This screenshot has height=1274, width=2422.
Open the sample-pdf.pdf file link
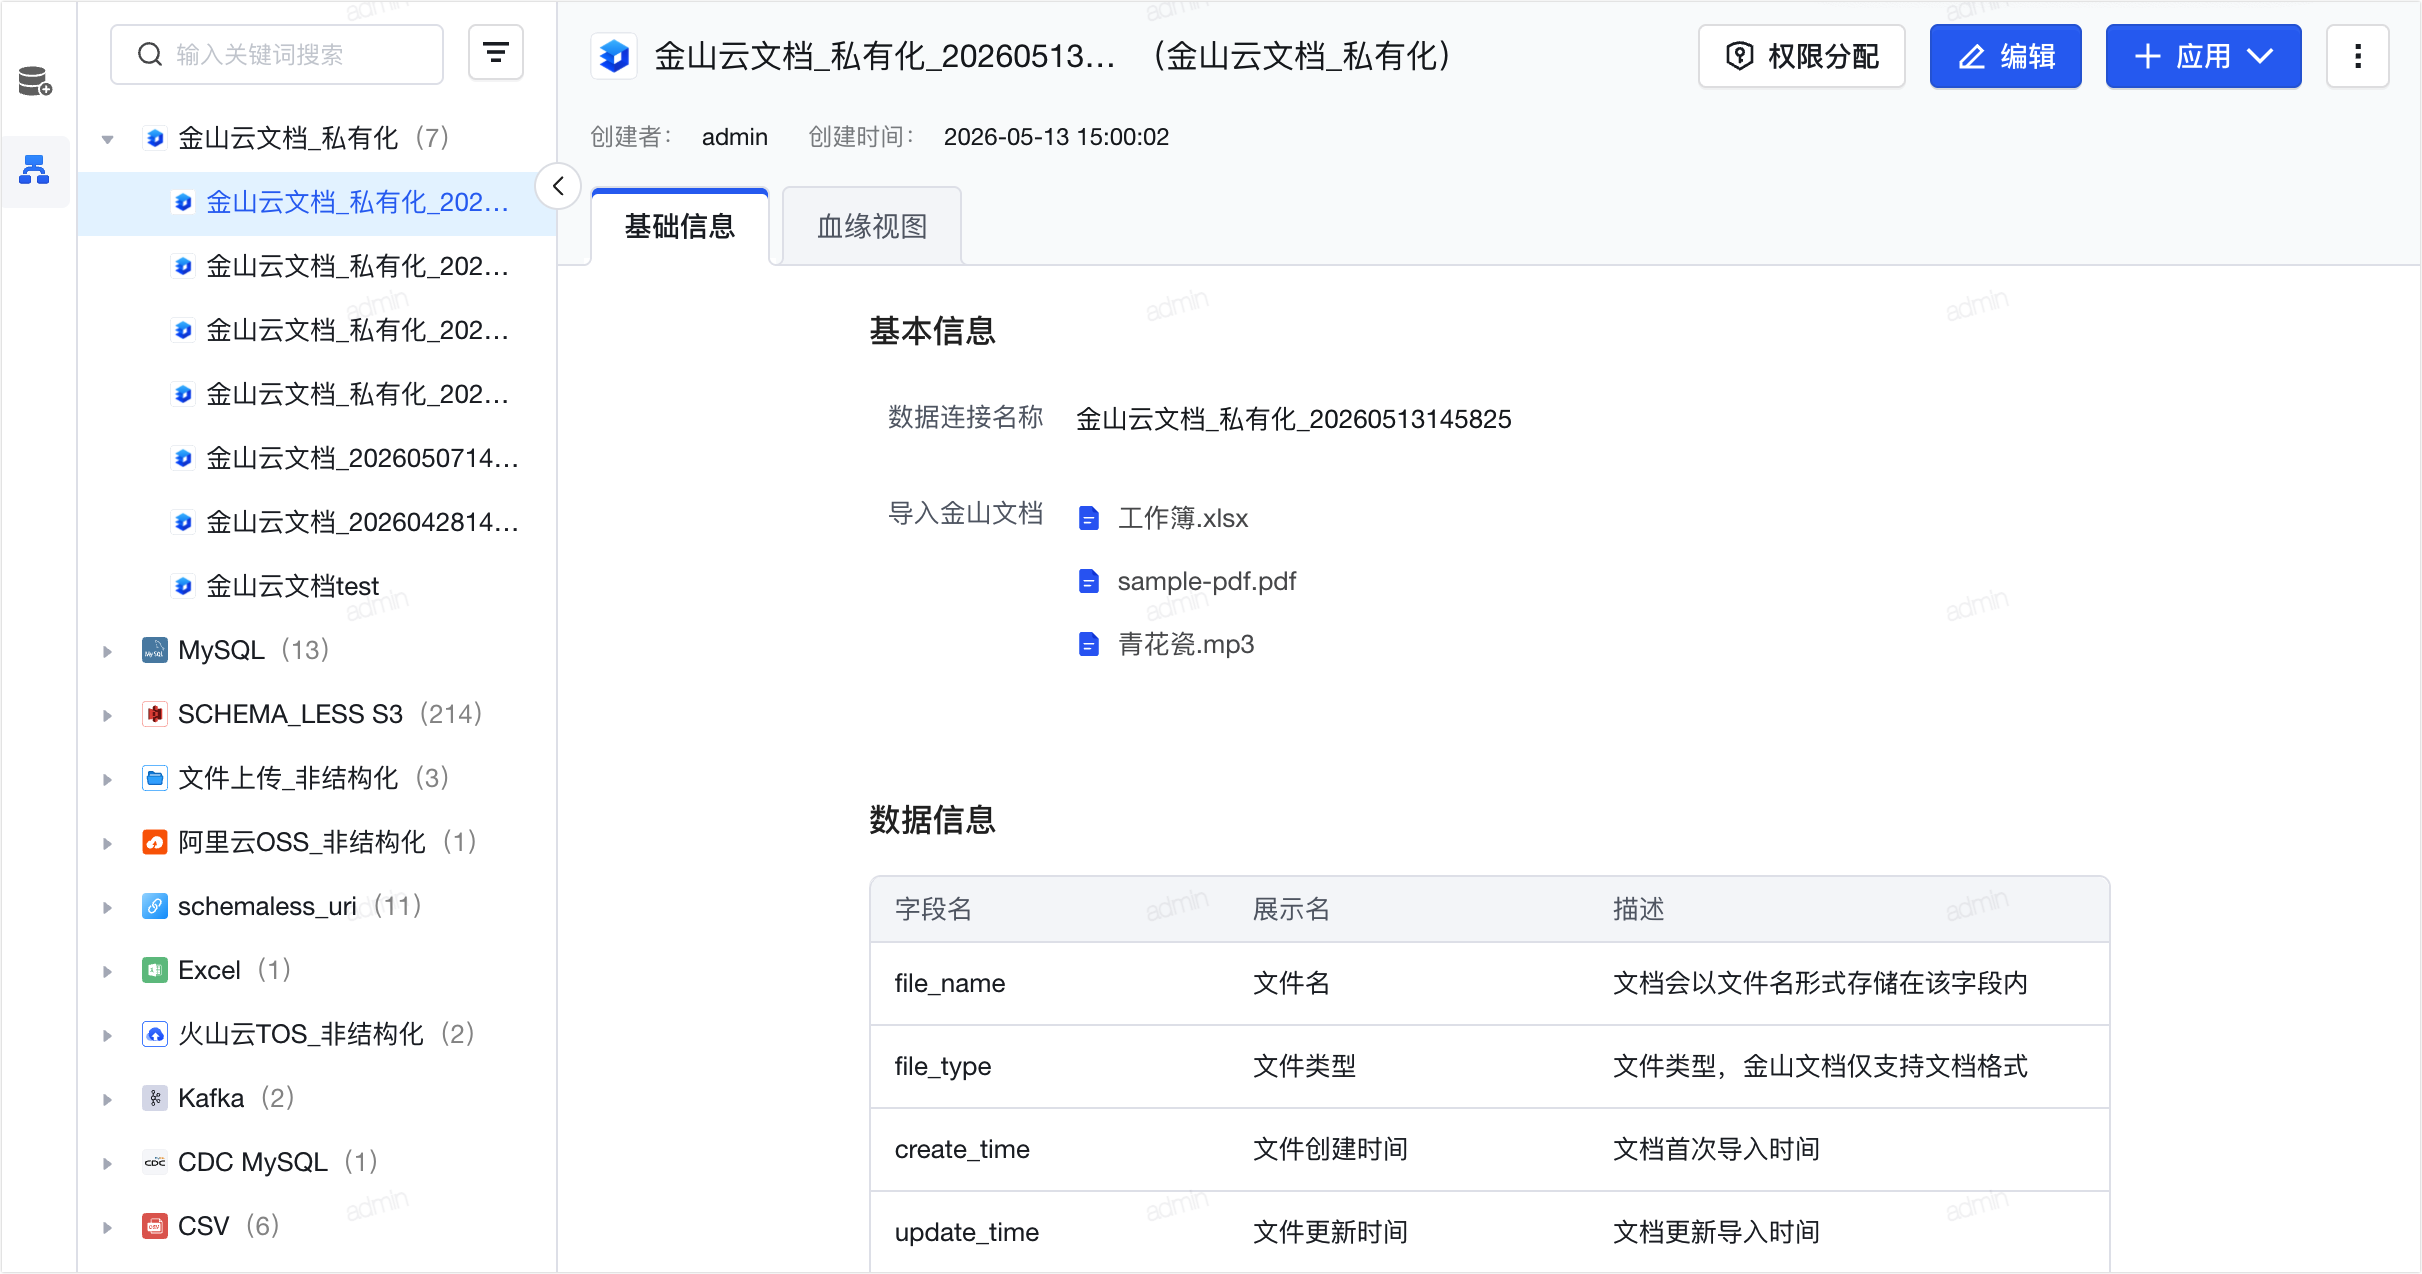(x=1207, y=581)
